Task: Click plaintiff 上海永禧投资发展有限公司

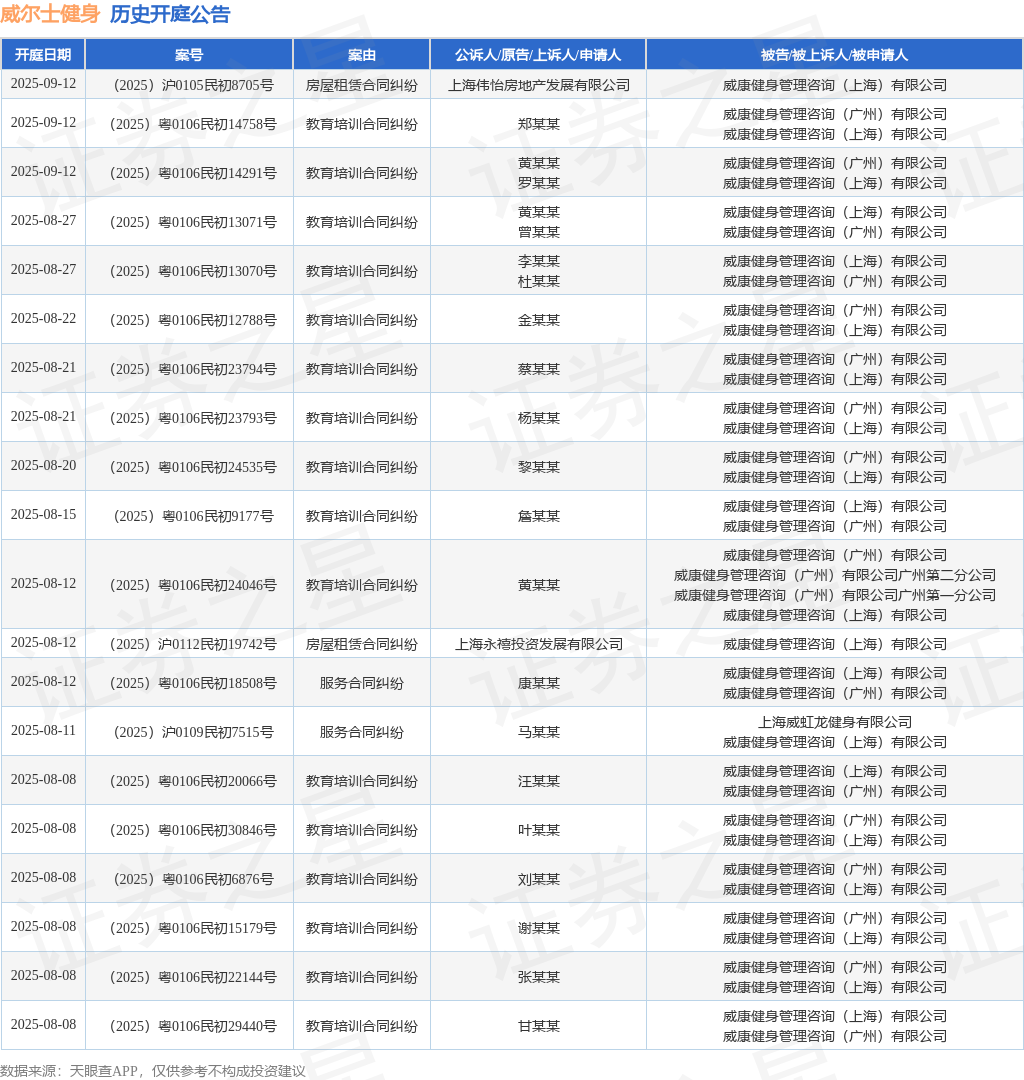Action: click(x=539, y=643)
